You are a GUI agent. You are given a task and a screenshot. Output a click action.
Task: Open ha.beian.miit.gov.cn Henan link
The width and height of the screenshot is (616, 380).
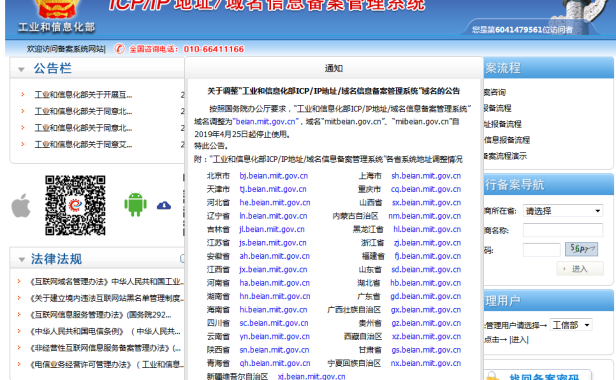(x=275, y=283)
